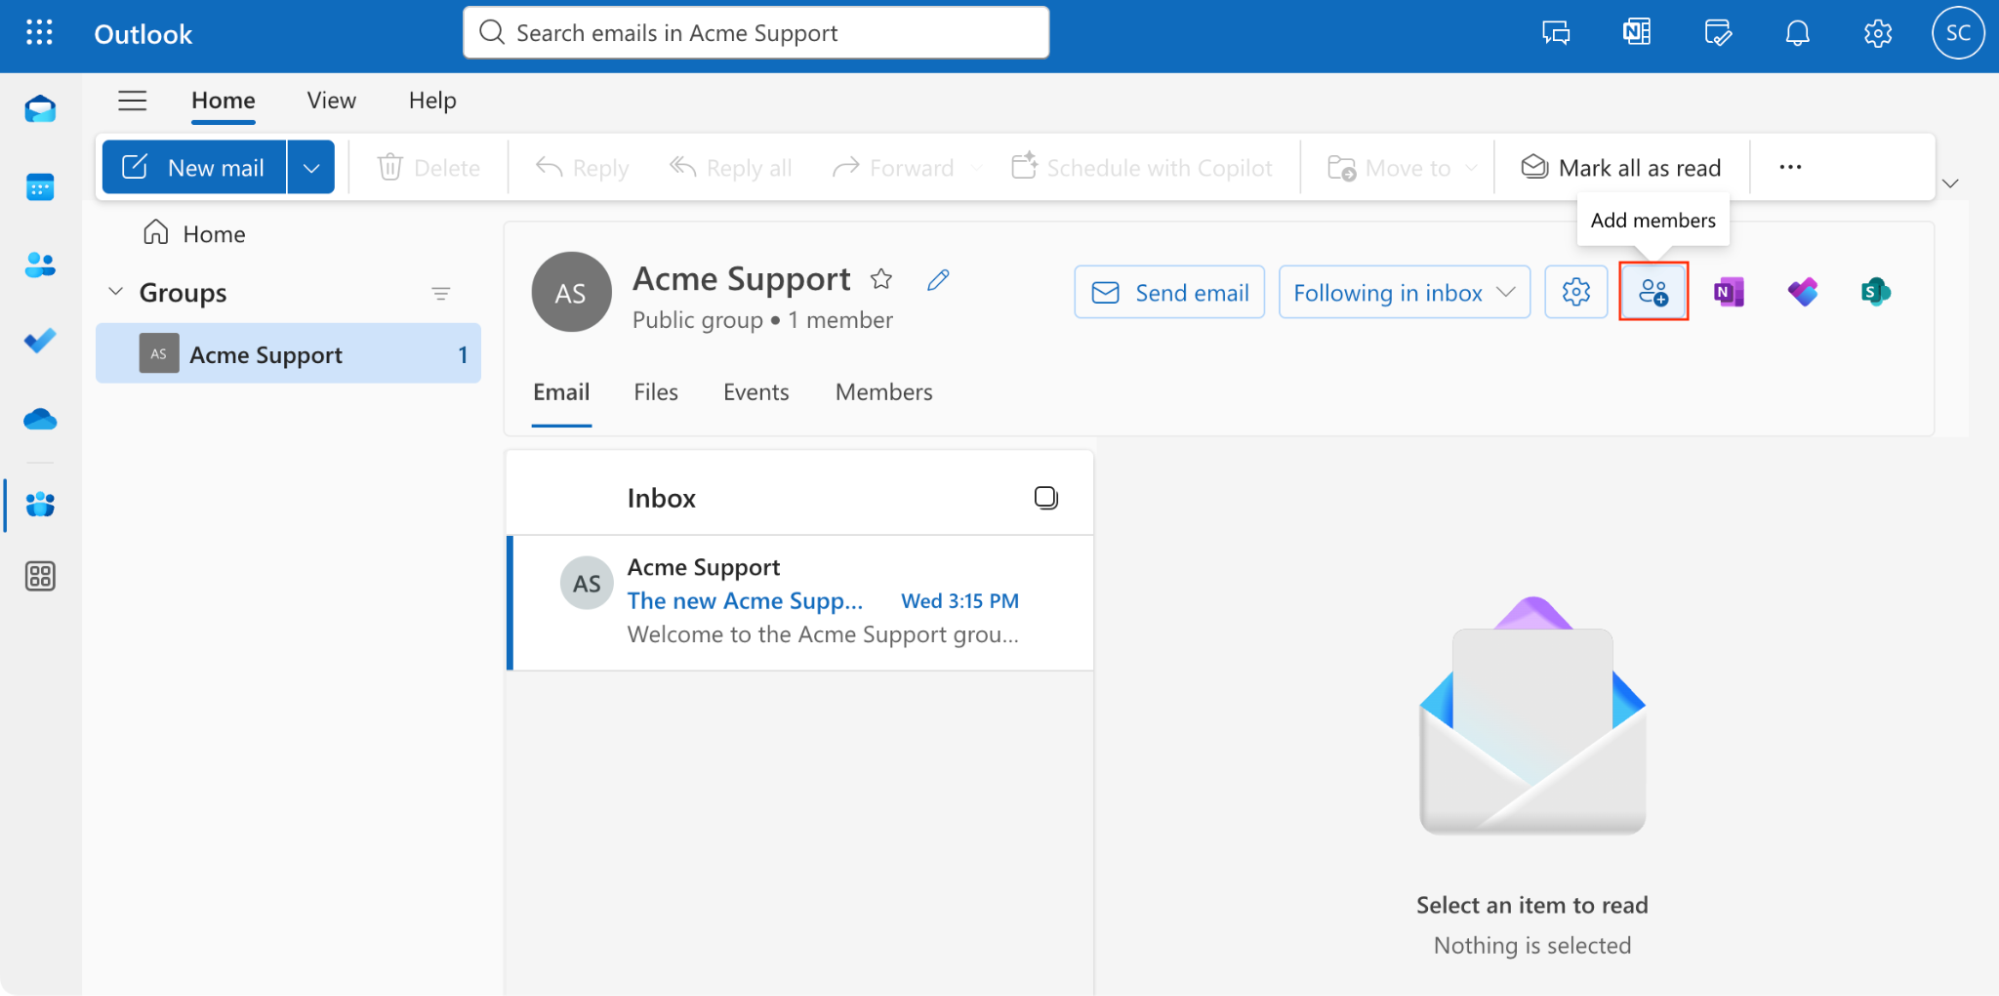Filter the Groups list
This screenshot has height=996, width=1999.
pos(441,293)
